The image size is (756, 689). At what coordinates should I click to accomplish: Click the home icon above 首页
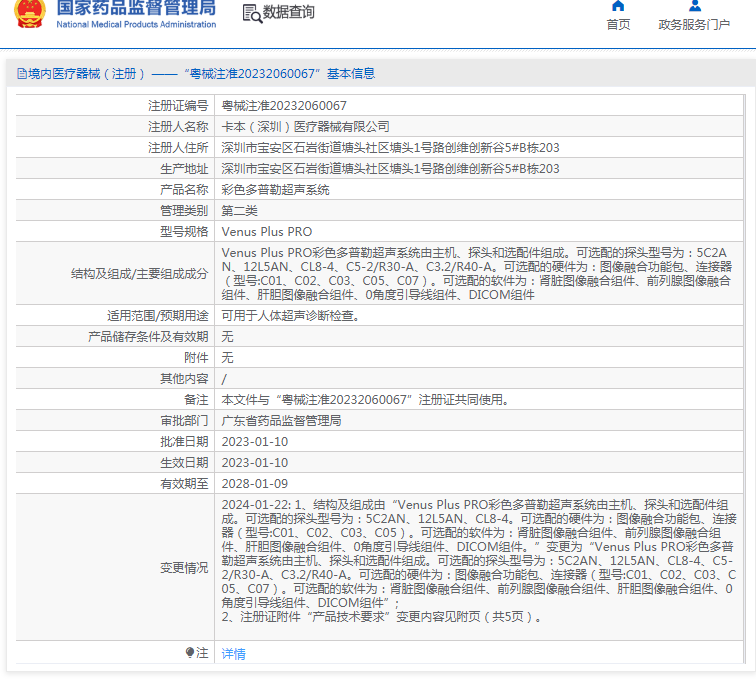click(618, 6)
